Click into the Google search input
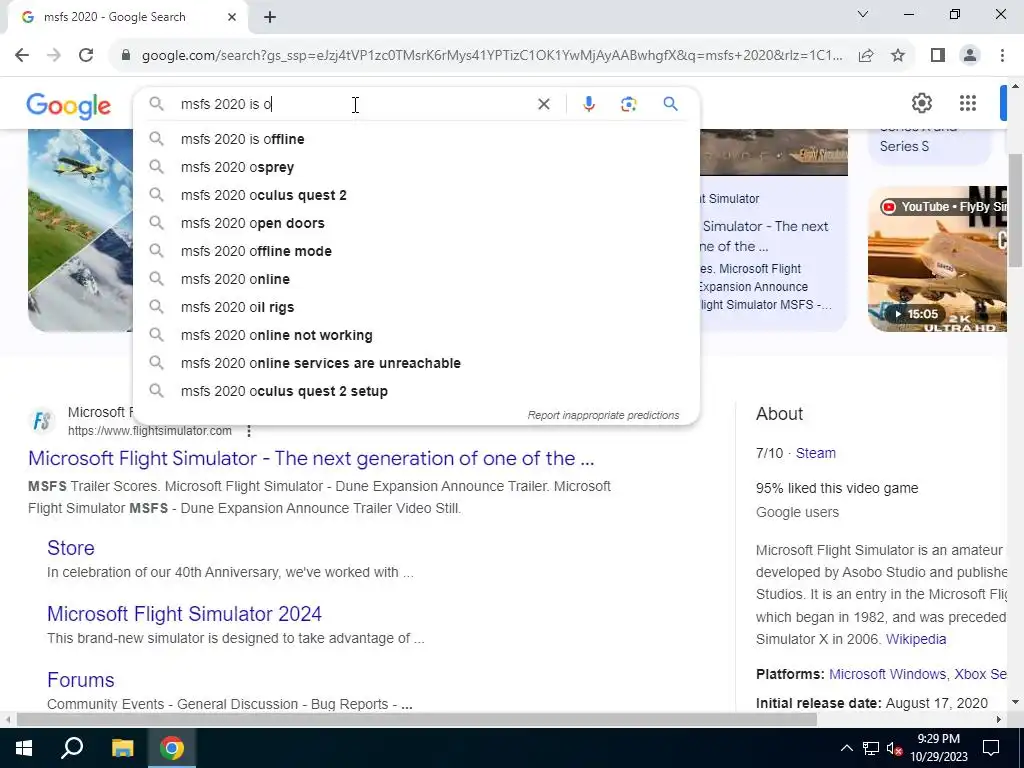Screen dimensions: 1024x768 [x=353, y=104]
